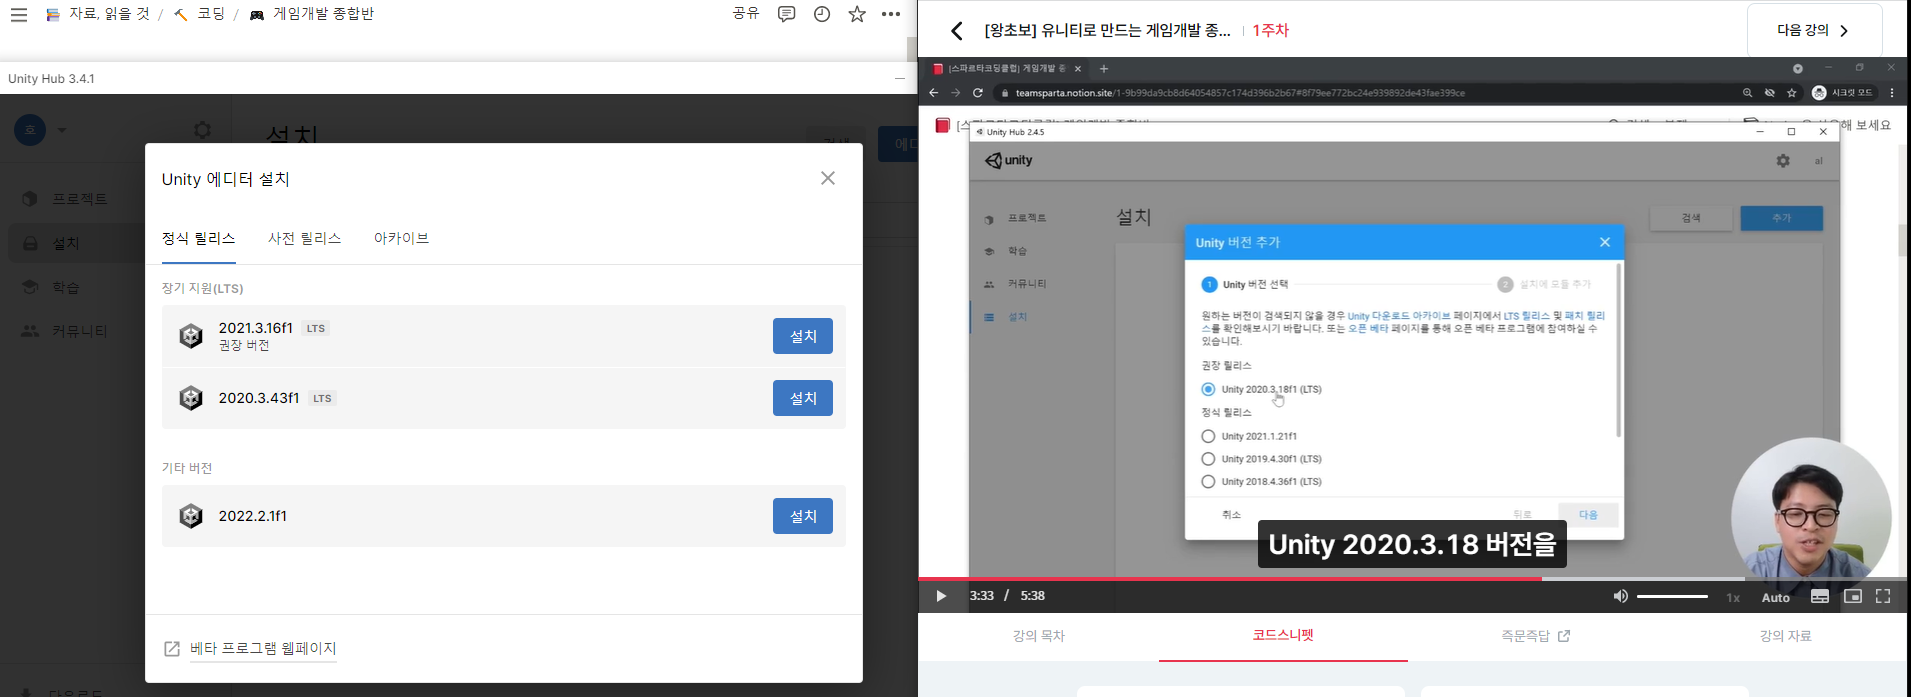1911x697 pixels.
Task: Click the 게임개발 종합반 breadcrumb
Action: pos(311,14)
